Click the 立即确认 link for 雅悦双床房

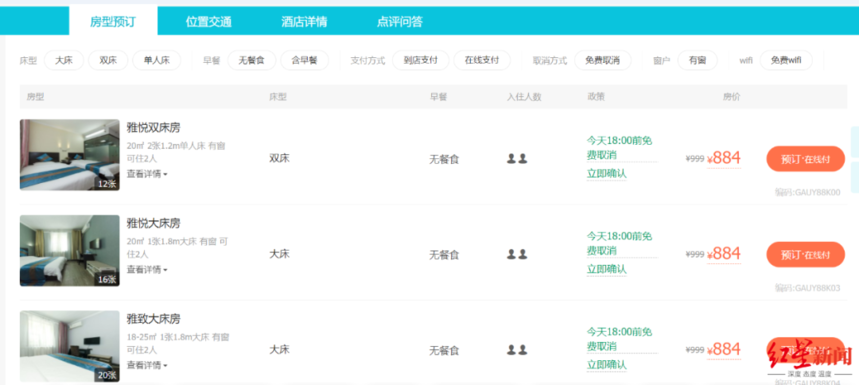606,174
